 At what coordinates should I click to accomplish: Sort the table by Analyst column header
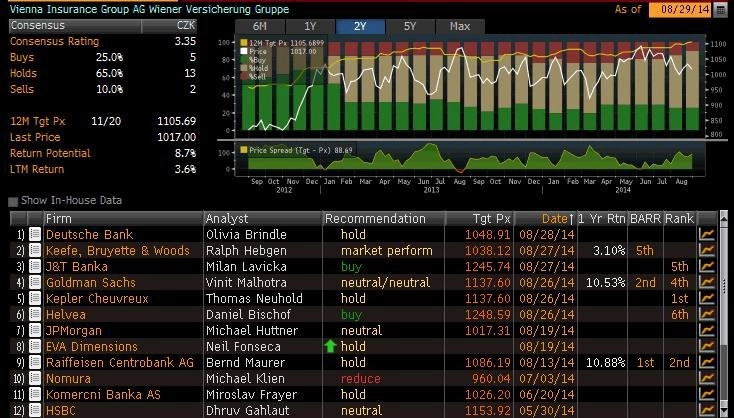(x=263, y=219)
